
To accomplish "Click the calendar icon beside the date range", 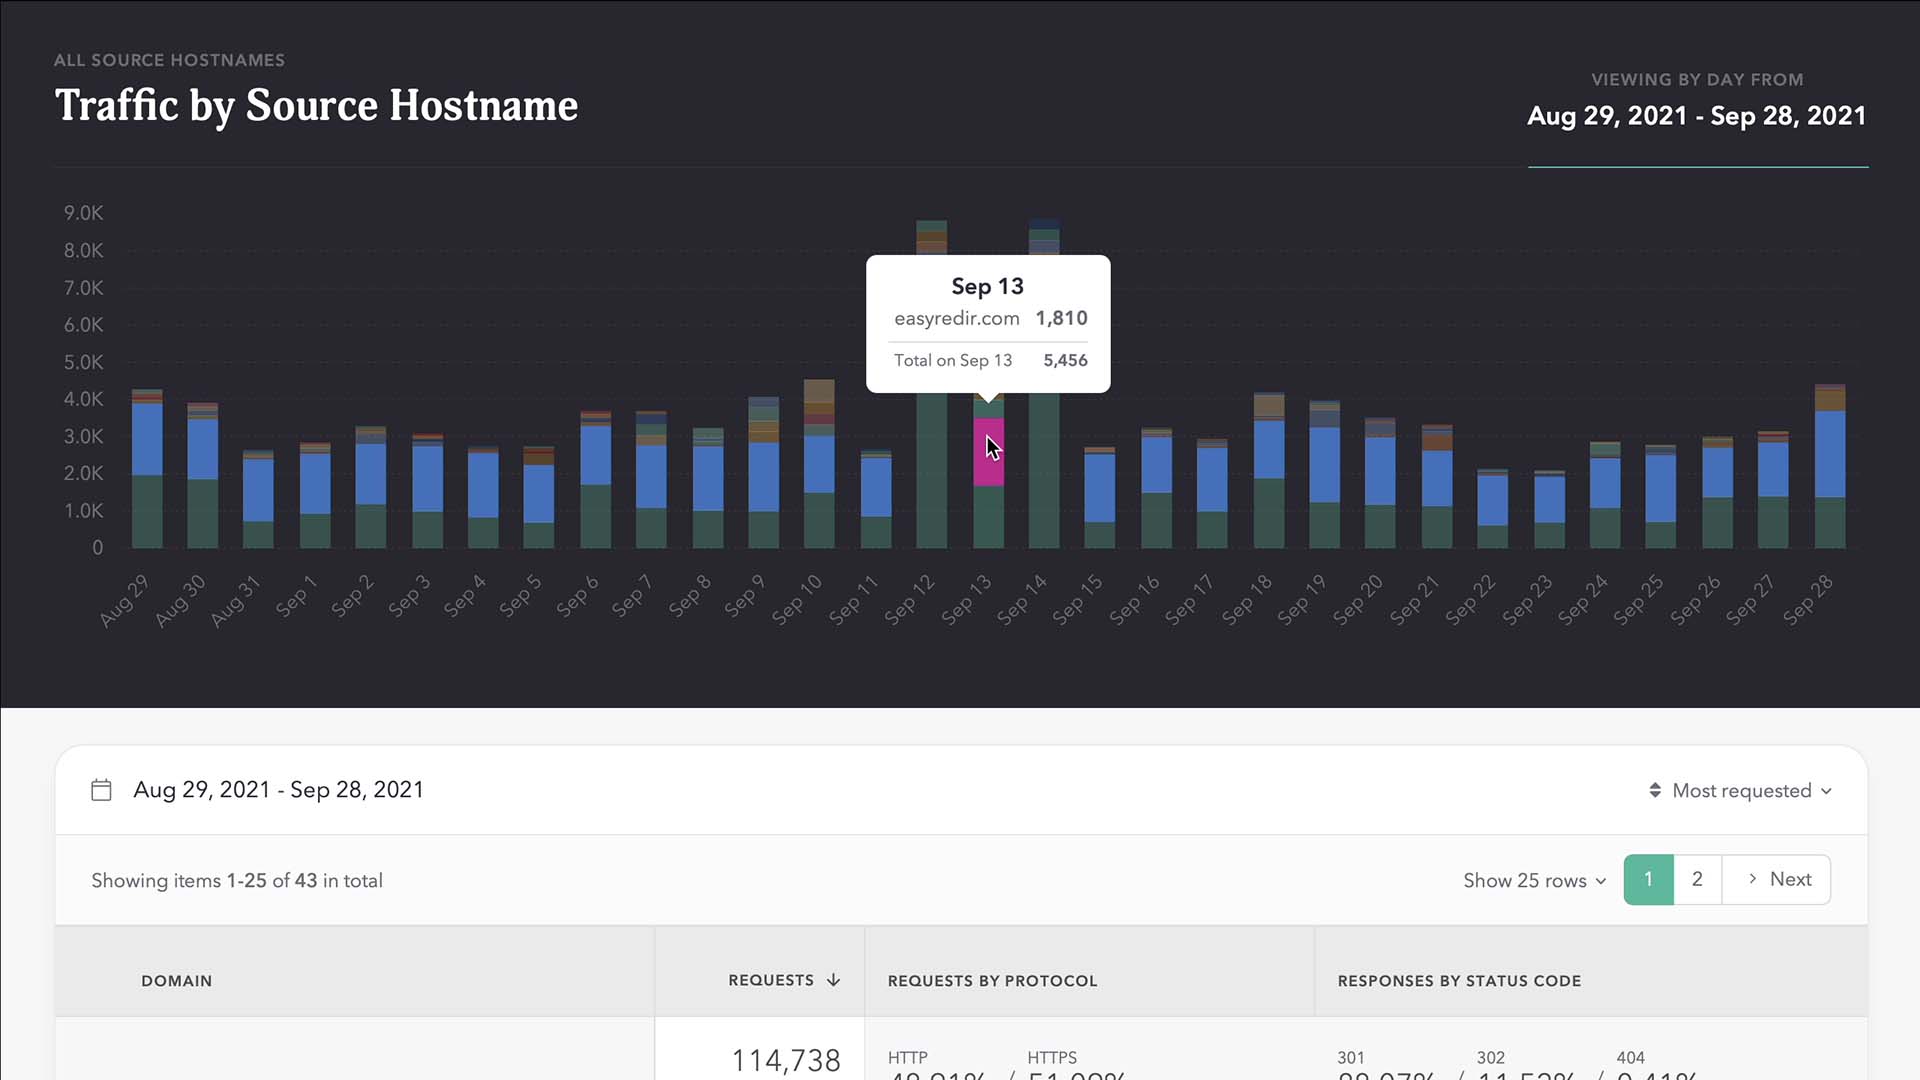I will 101,789.
